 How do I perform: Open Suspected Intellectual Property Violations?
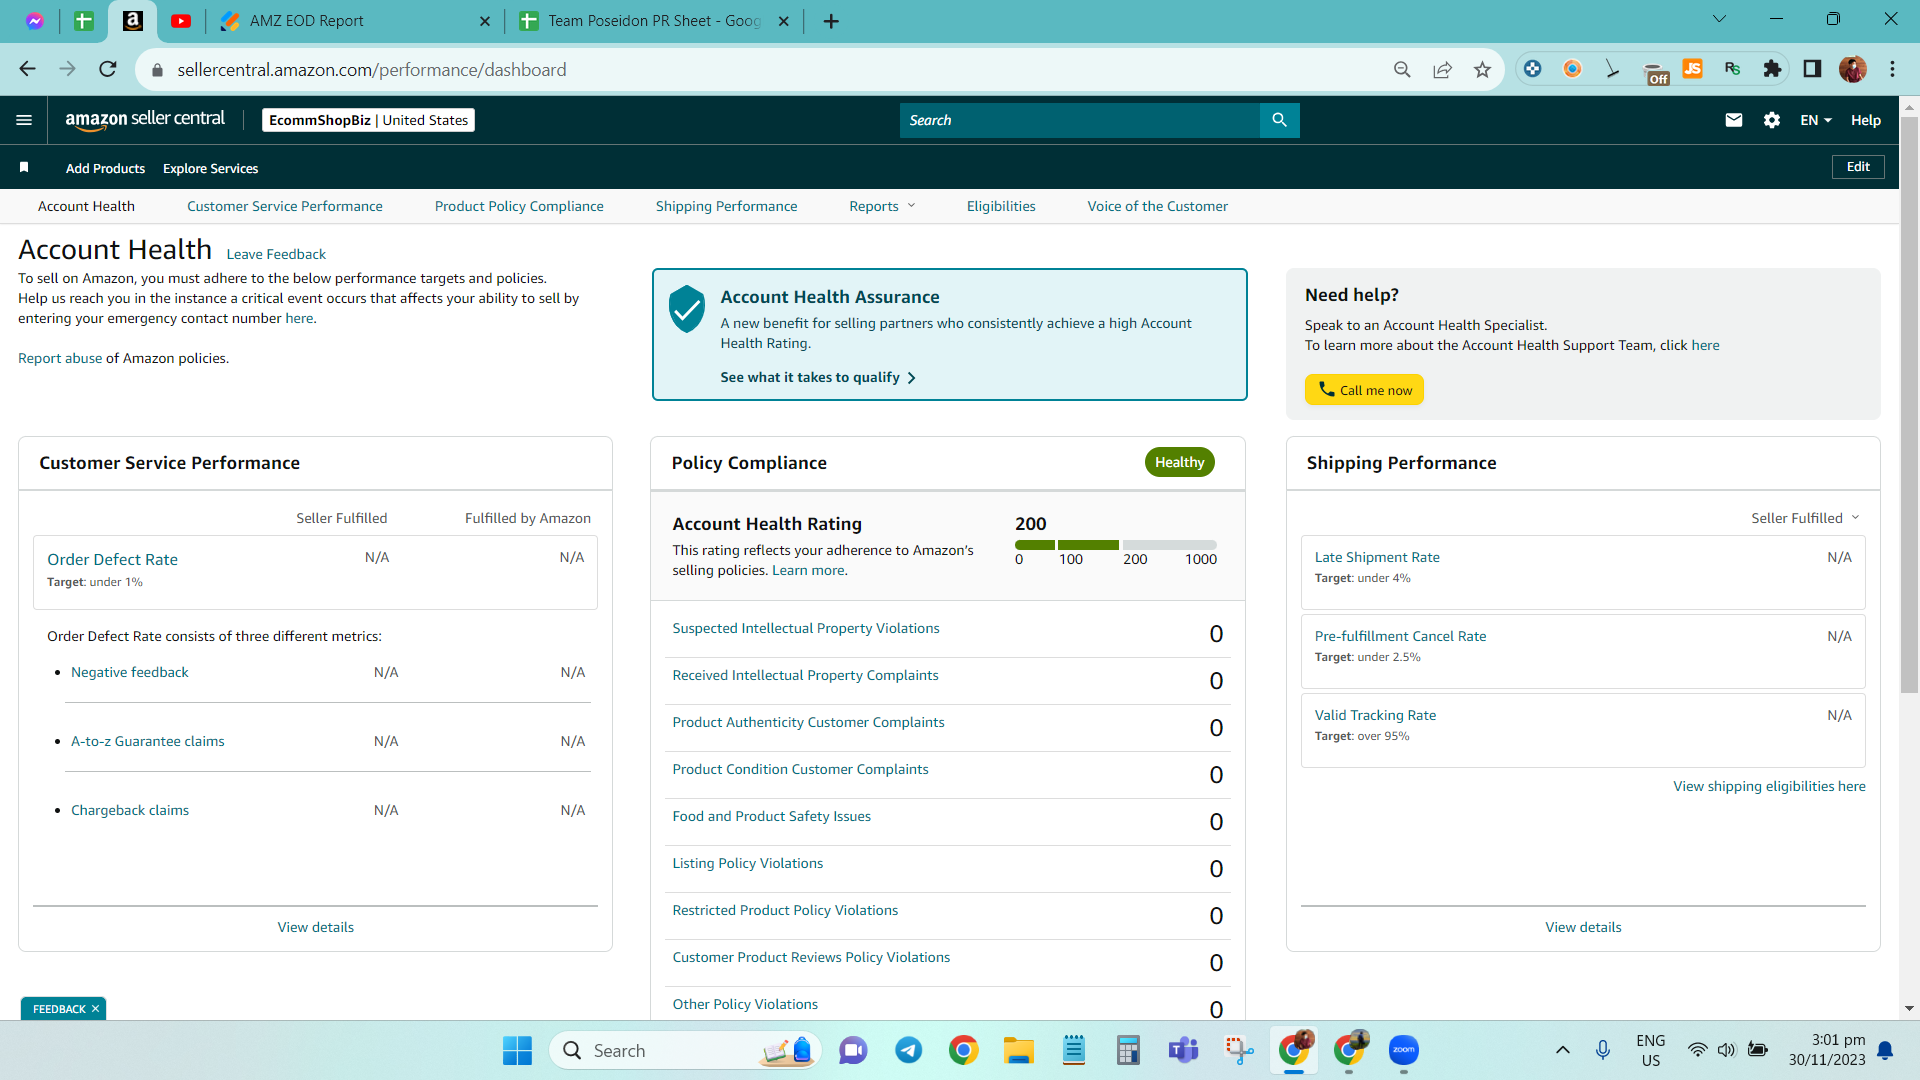click(x=806, y=628)
